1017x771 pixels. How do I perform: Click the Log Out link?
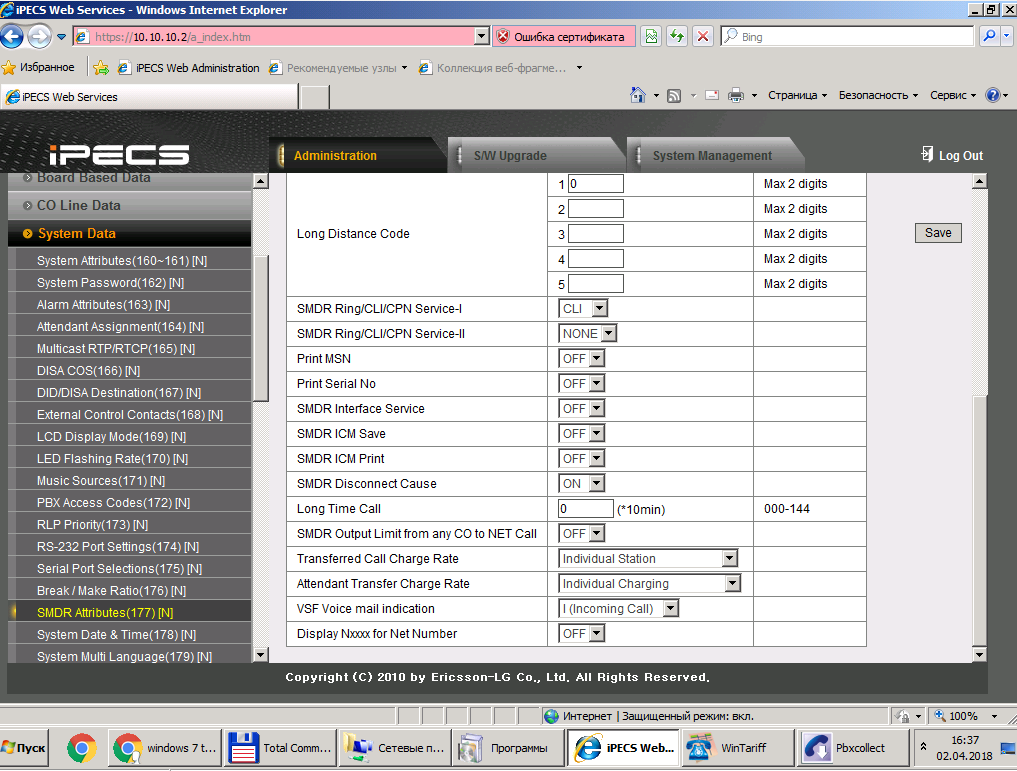[951, 155]
